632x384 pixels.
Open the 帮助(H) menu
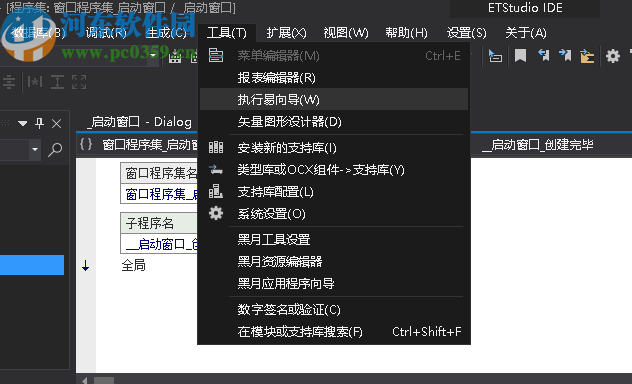tap(406, 33)
